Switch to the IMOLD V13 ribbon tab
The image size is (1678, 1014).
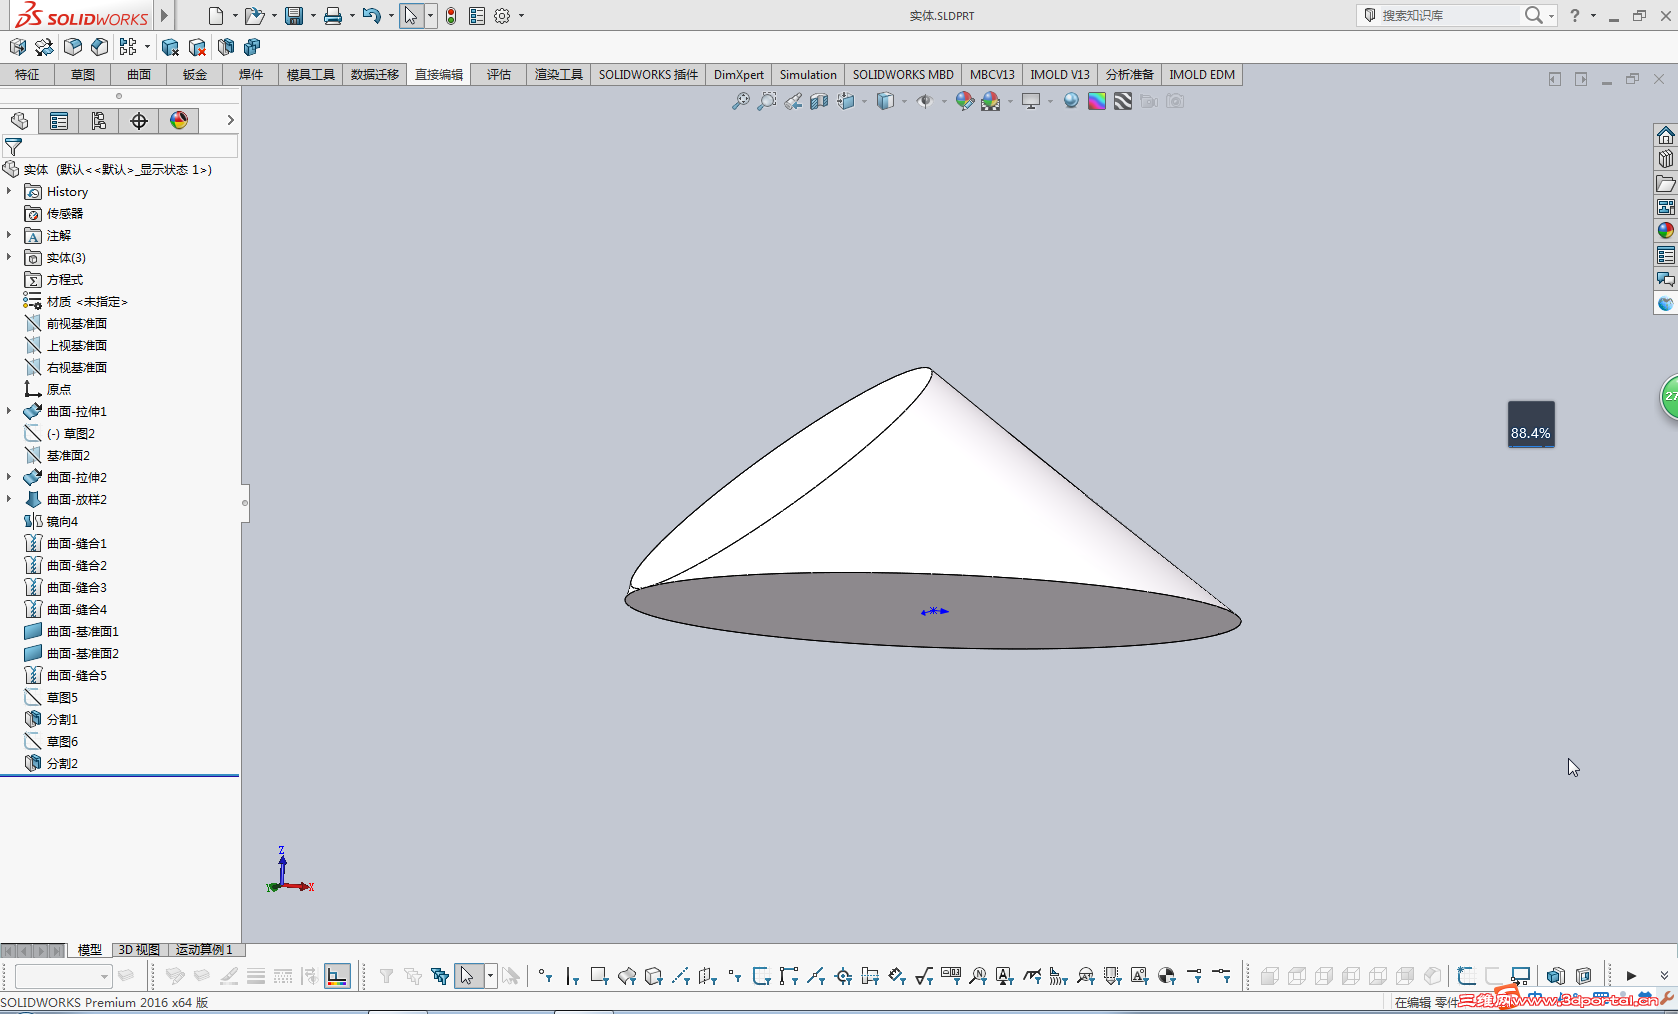1060,75
